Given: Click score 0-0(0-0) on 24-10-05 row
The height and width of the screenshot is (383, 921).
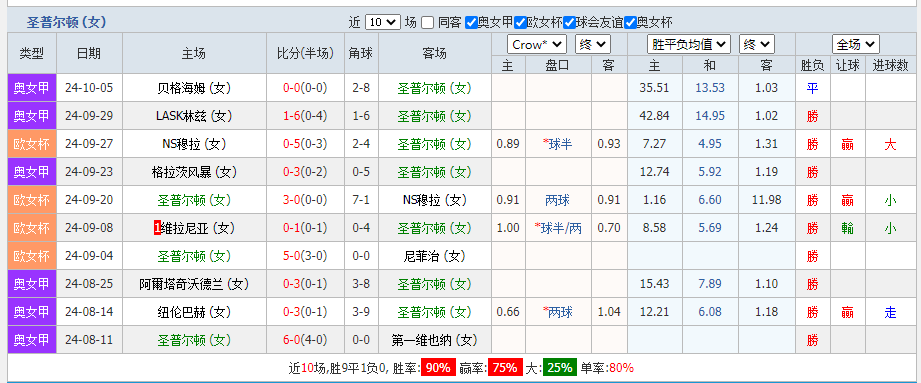Looking at the screenshot, I should (x=305, y=88).
